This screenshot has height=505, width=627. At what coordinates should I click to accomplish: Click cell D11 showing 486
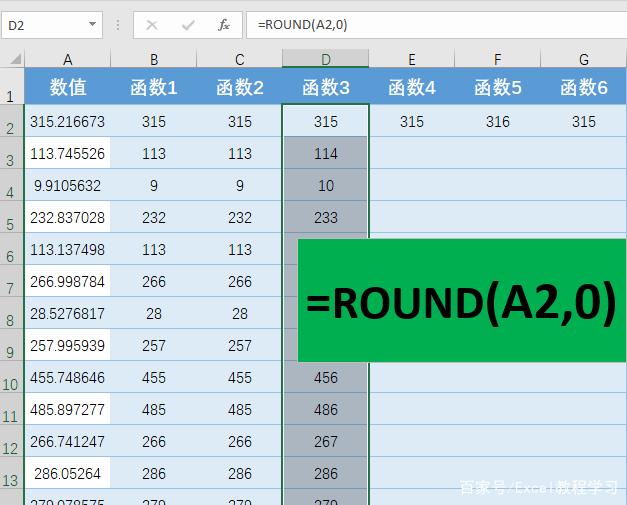[x=325, y=409]
